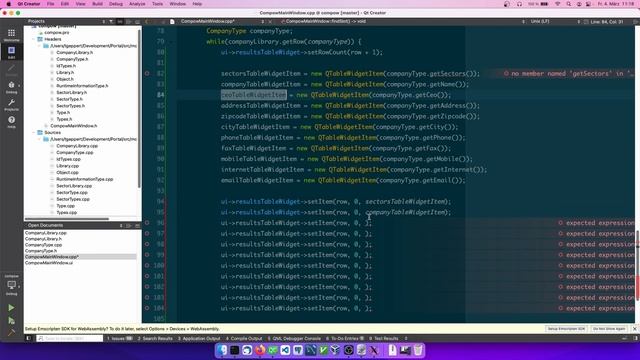Open the Debug mode
Viewport: 640px width, 360px height.
coord(11,87)
